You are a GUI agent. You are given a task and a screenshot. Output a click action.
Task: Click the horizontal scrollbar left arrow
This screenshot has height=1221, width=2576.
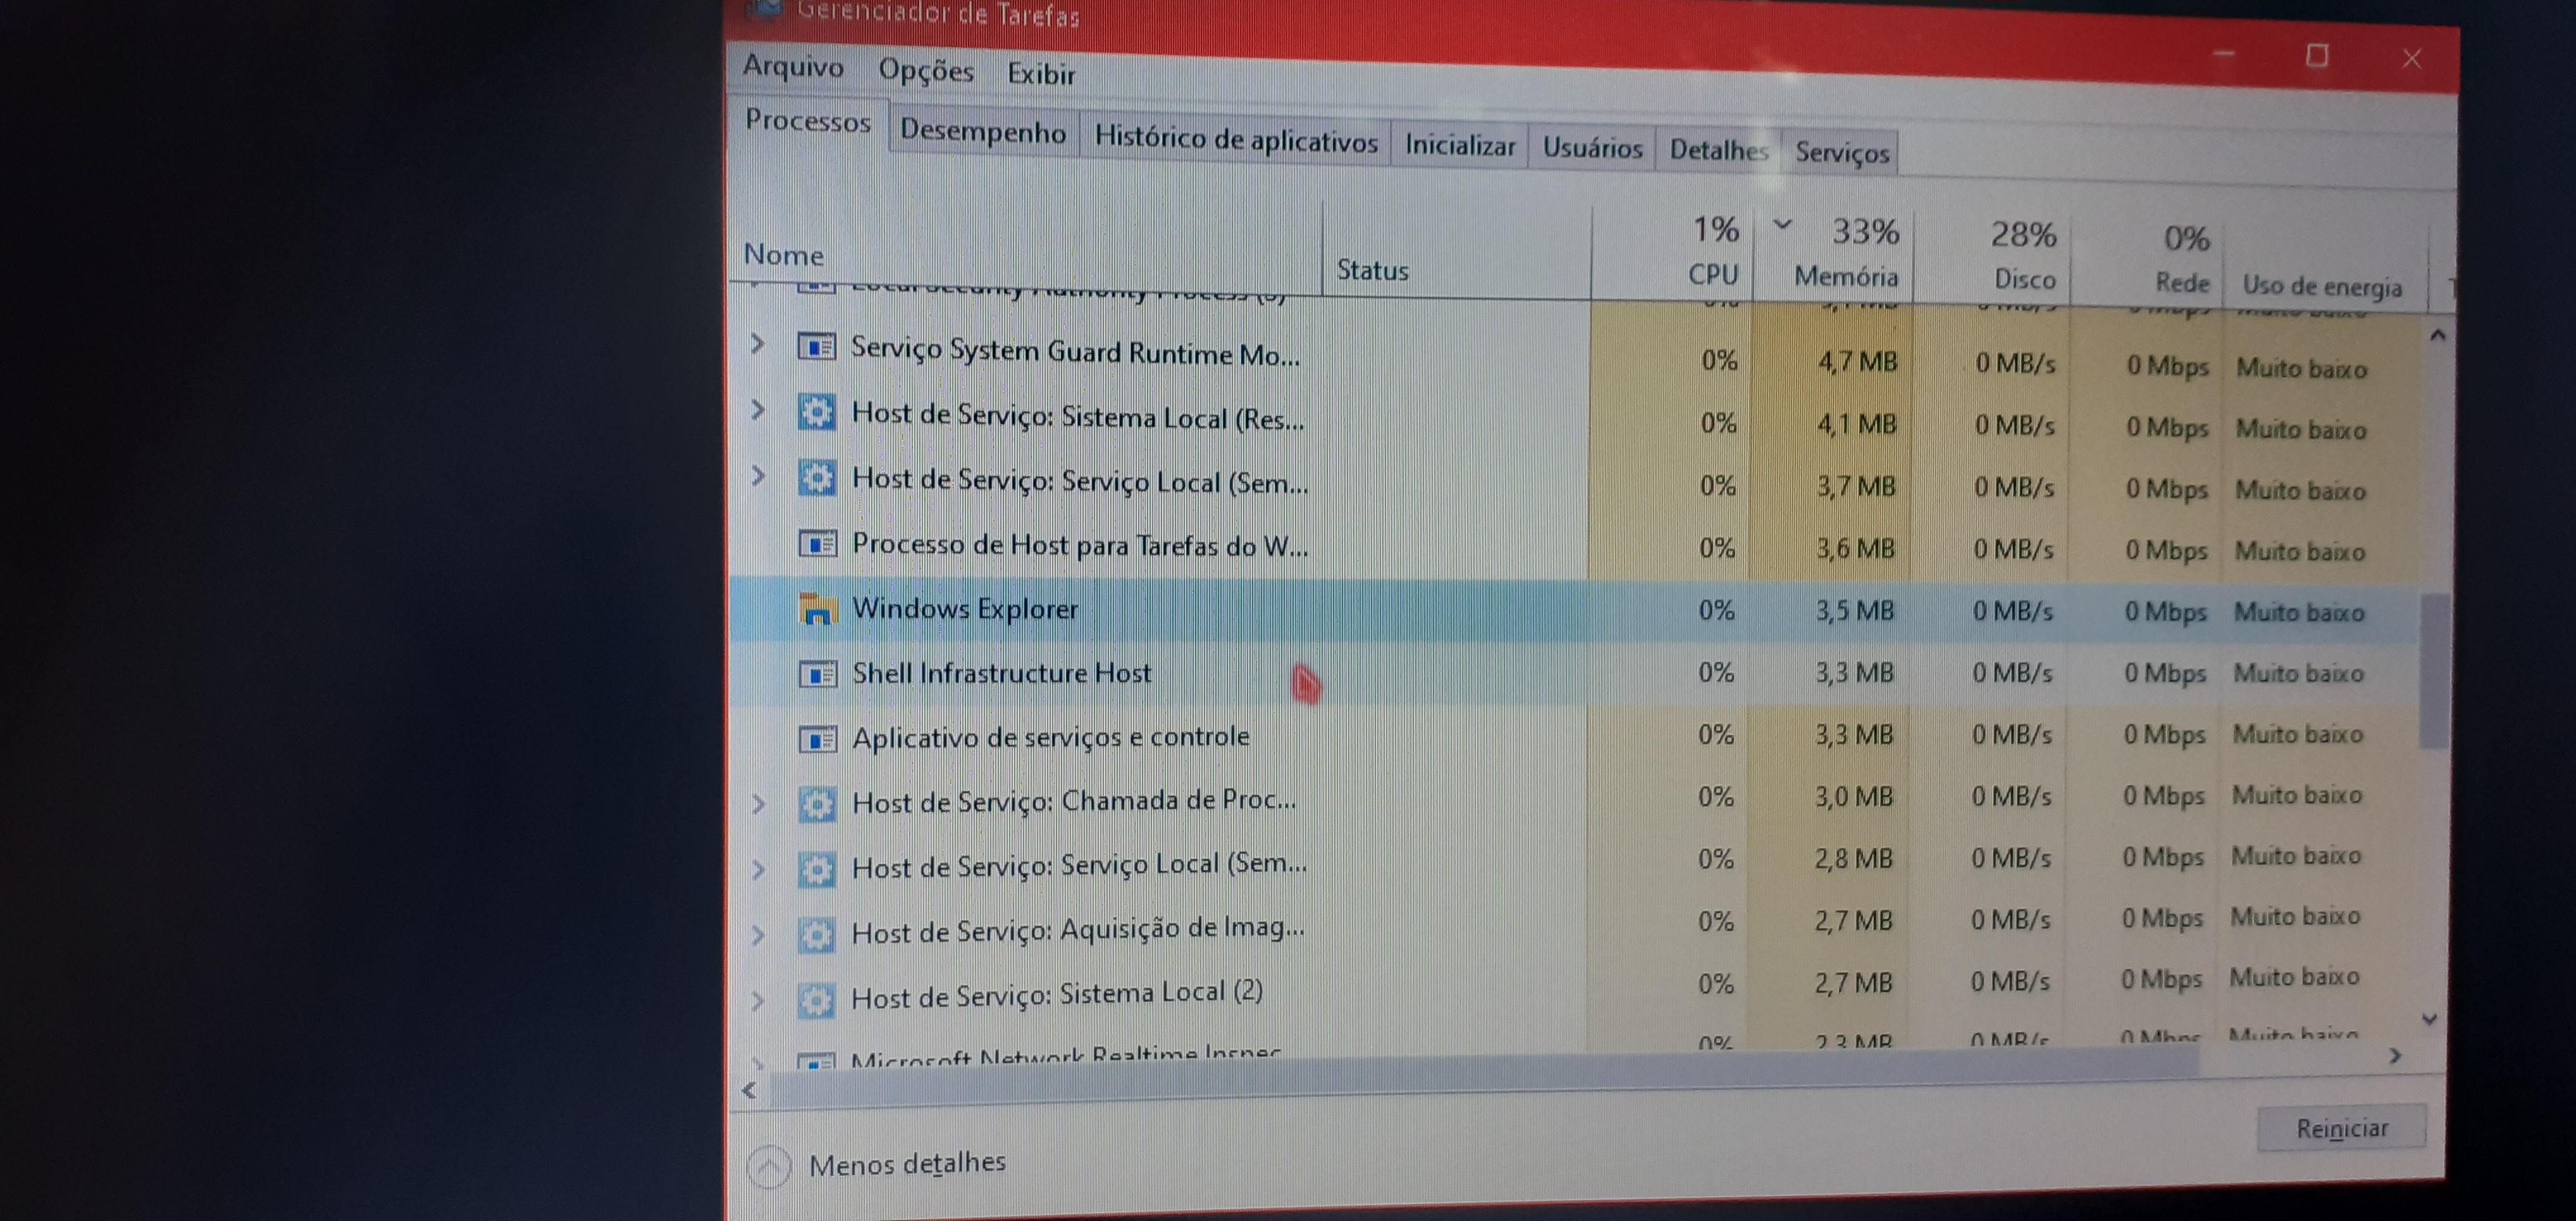(749, 1090)
